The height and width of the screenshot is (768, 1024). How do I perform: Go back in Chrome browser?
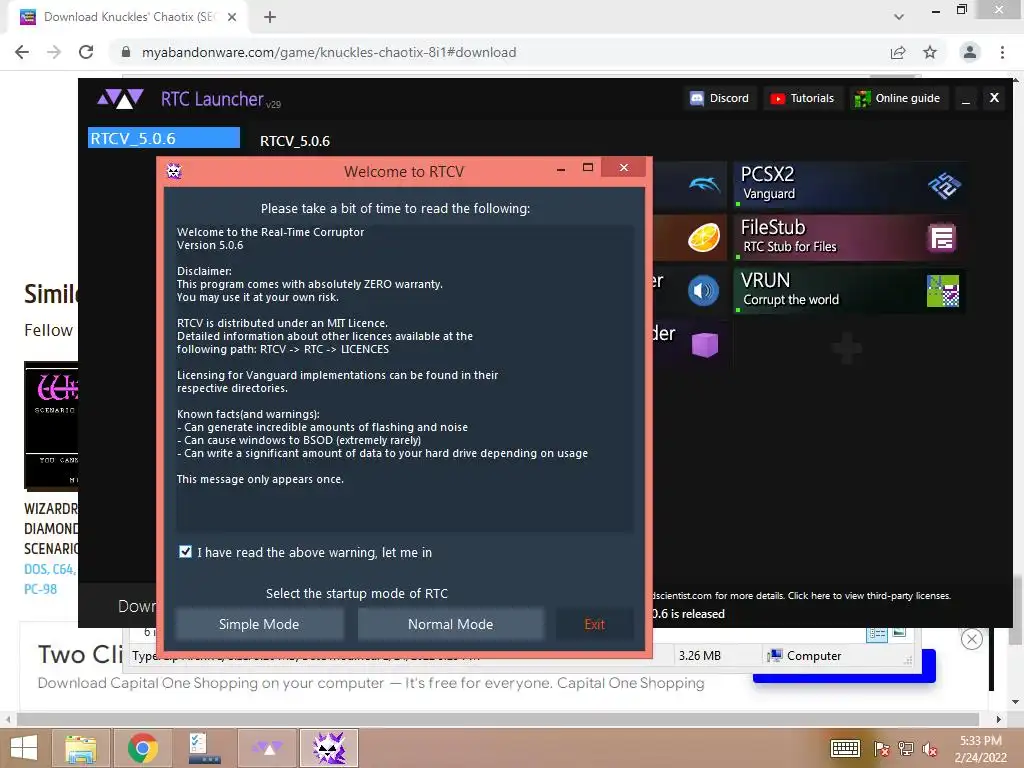[22, 52]
